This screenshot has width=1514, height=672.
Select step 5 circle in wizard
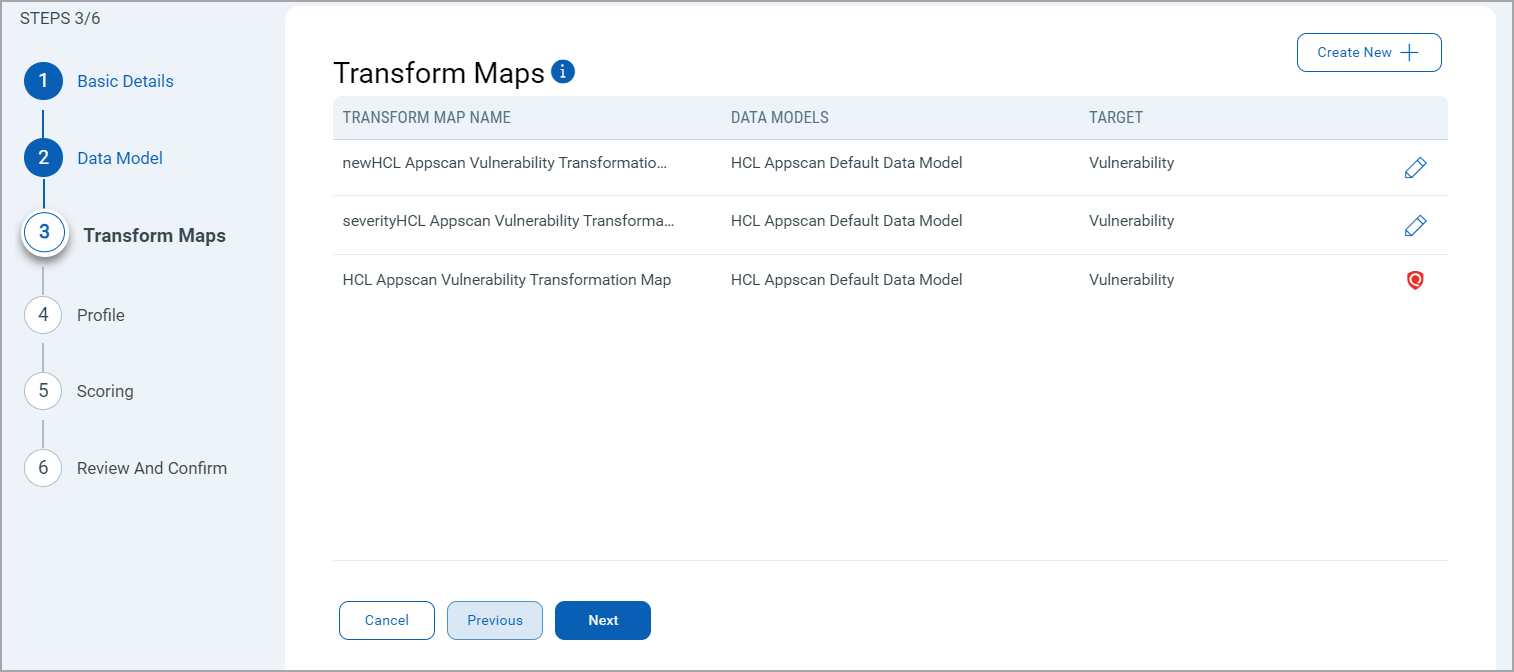point(43,391)
